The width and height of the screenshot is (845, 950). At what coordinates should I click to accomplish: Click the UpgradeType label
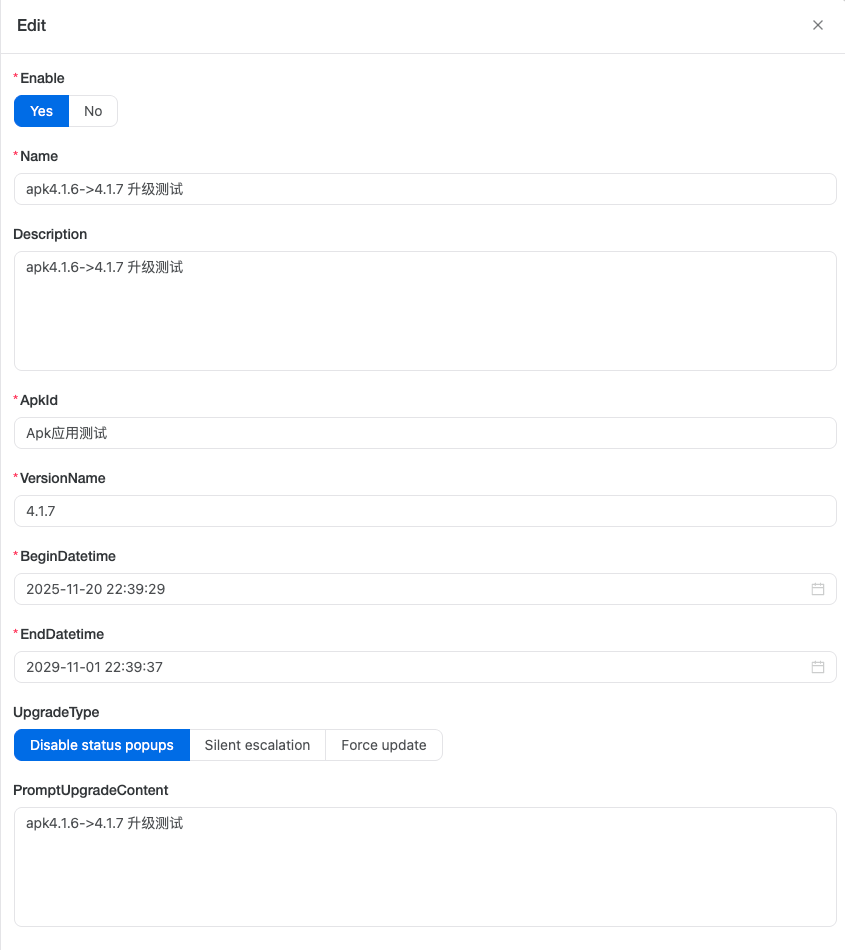(56, 712)
